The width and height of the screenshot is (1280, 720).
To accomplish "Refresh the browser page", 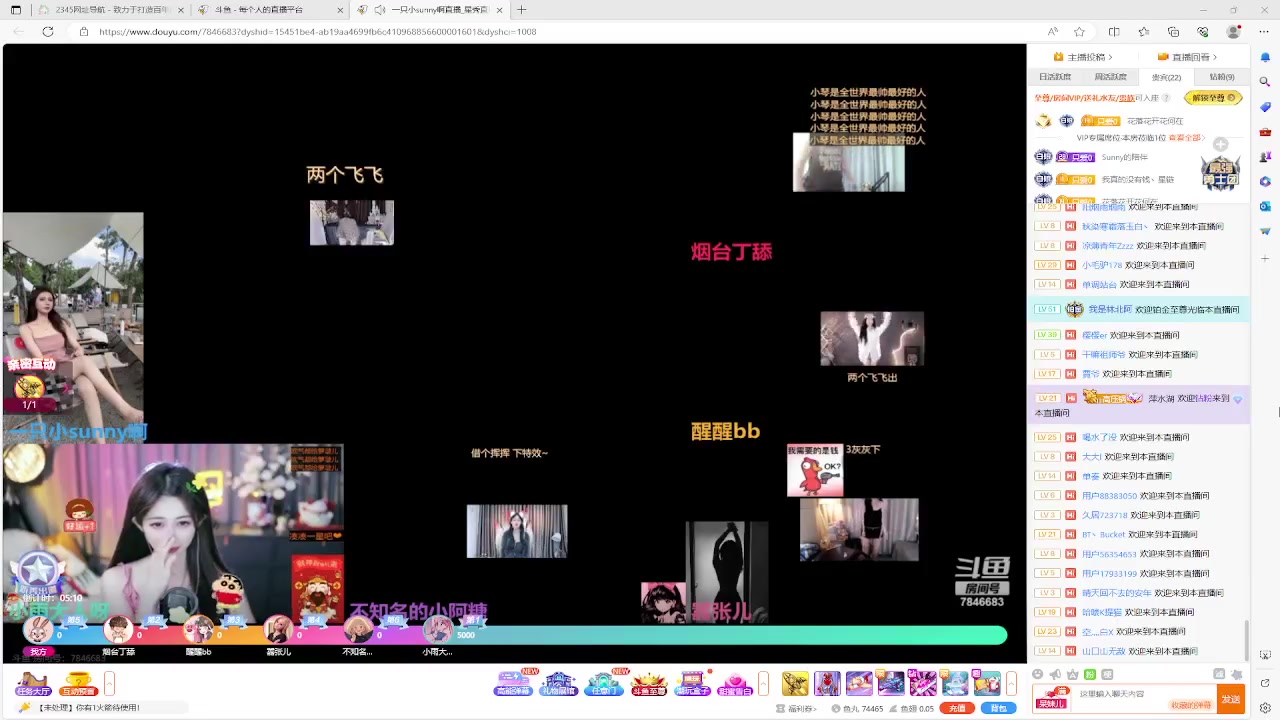I will point(47,32).
